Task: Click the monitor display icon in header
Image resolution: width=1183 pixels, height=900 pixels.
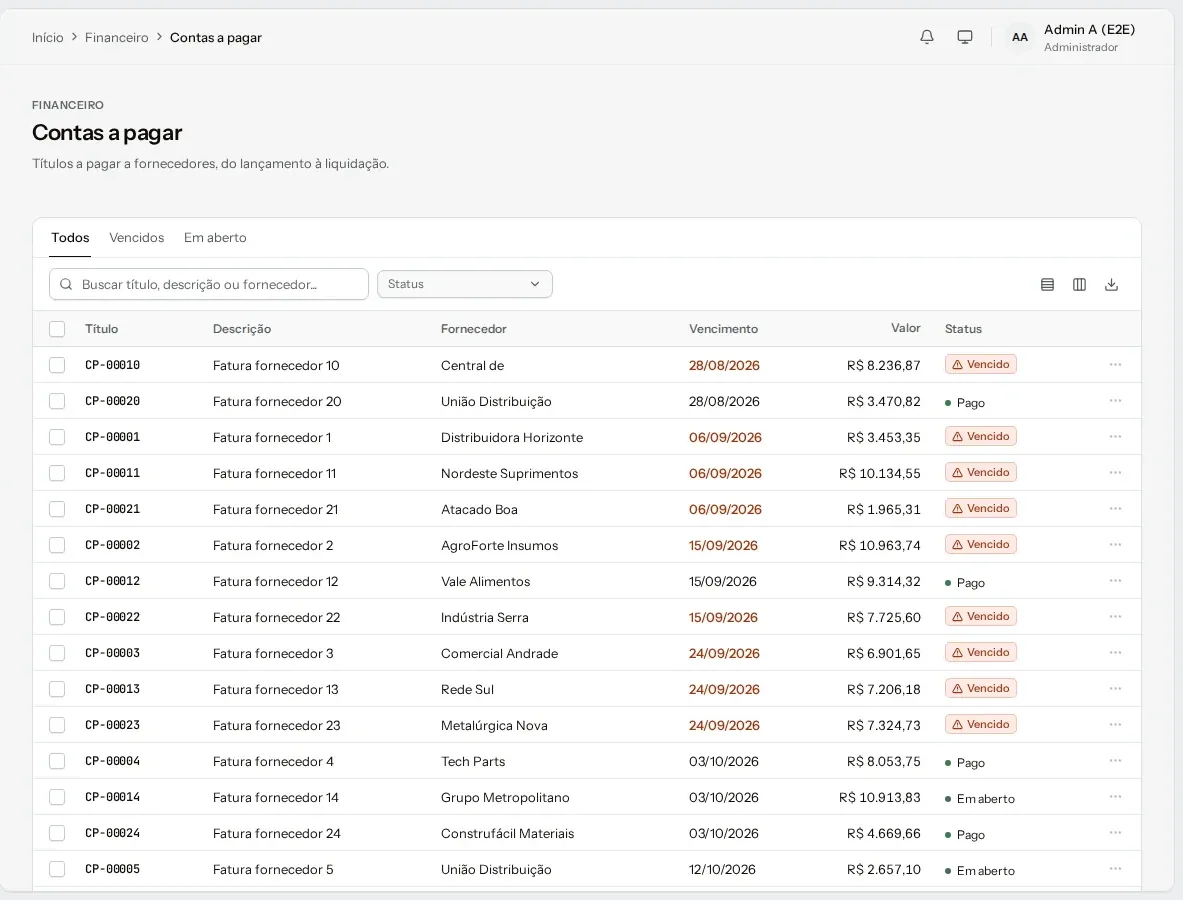Action: tap(964, 37)
